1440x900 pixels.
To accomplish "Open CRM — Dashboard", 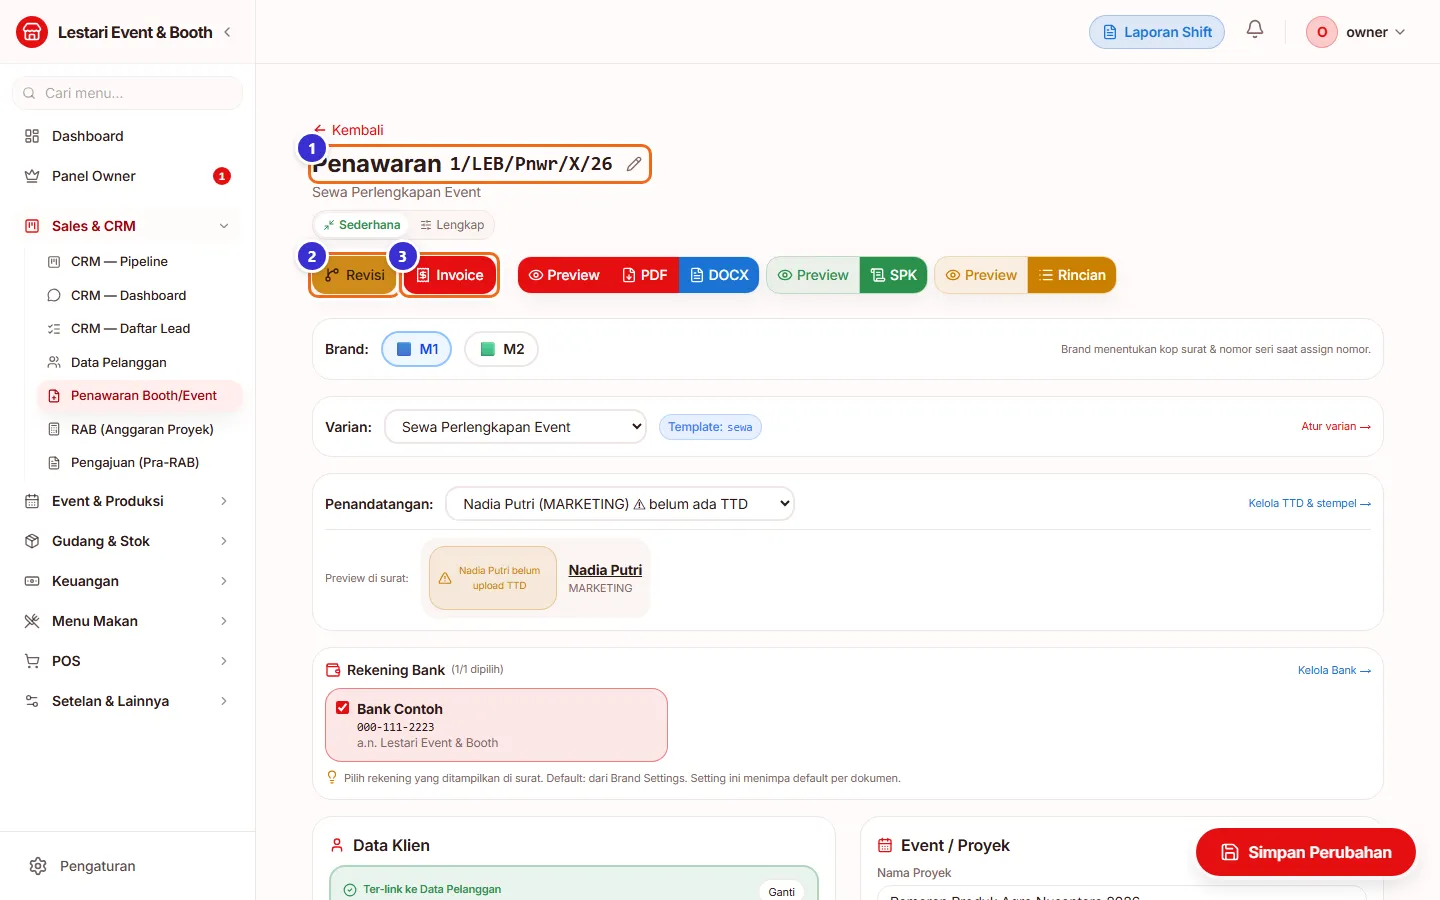I will [140, 295].
